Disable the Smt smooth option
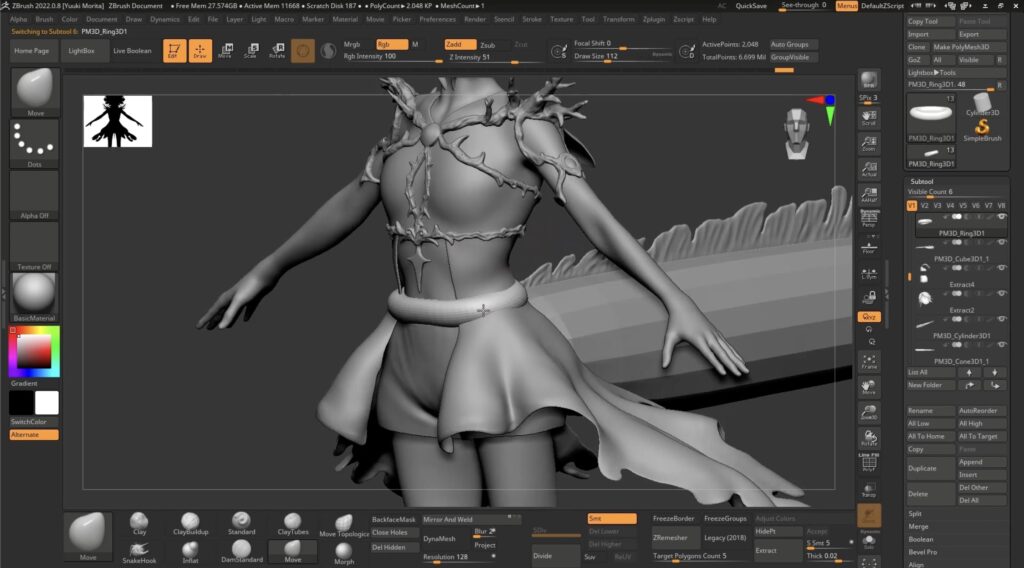The width and height of the screenshot is (1024, 568). [x=612, y=518]
